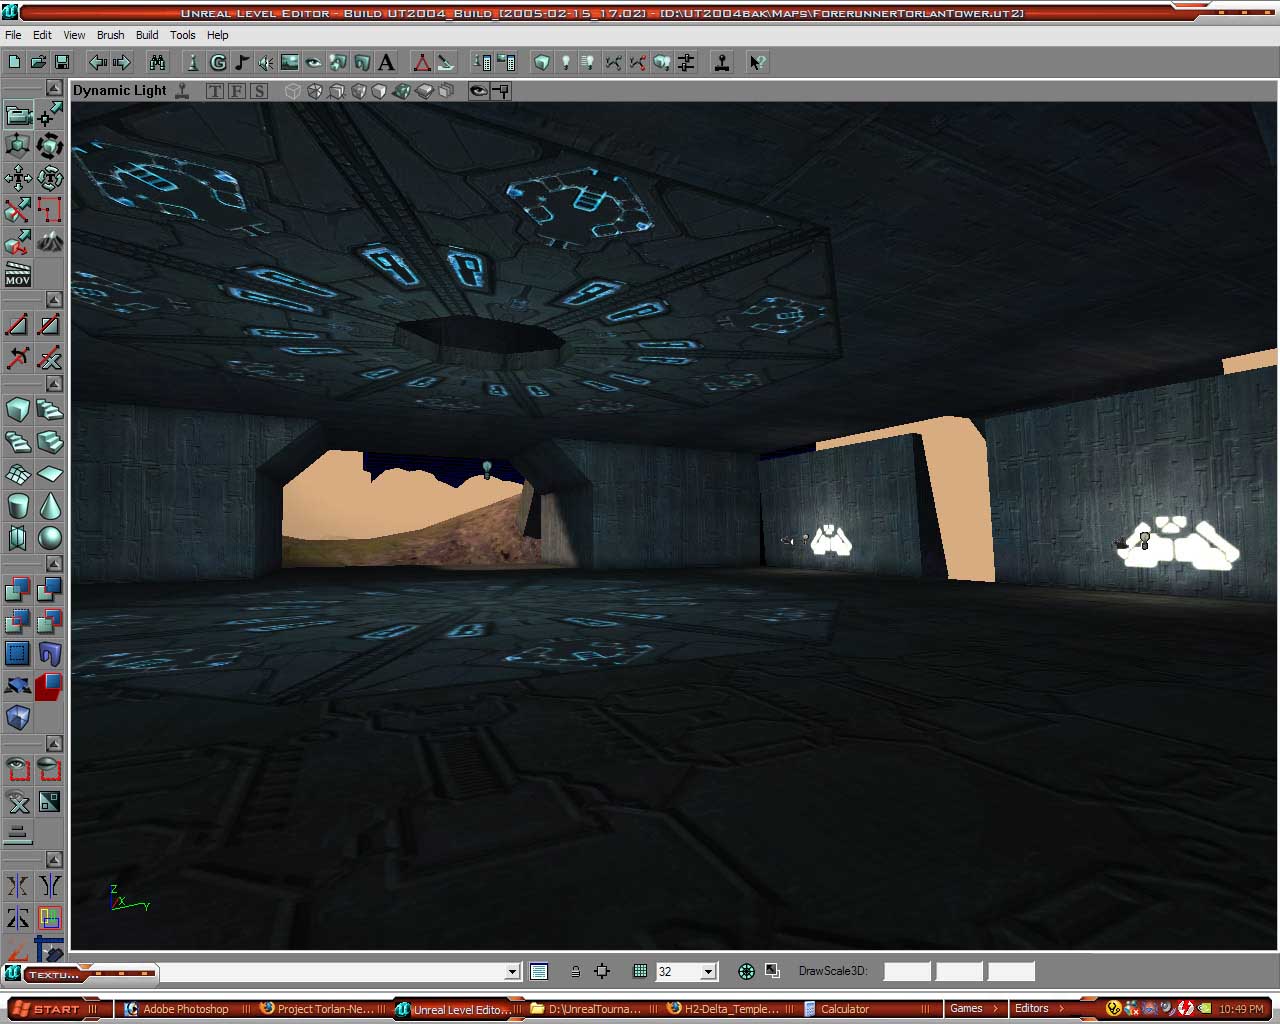Collapse the camera tools toolbox section
The width and height of the screenshot is (1280, 1024).
coord(54,88)
